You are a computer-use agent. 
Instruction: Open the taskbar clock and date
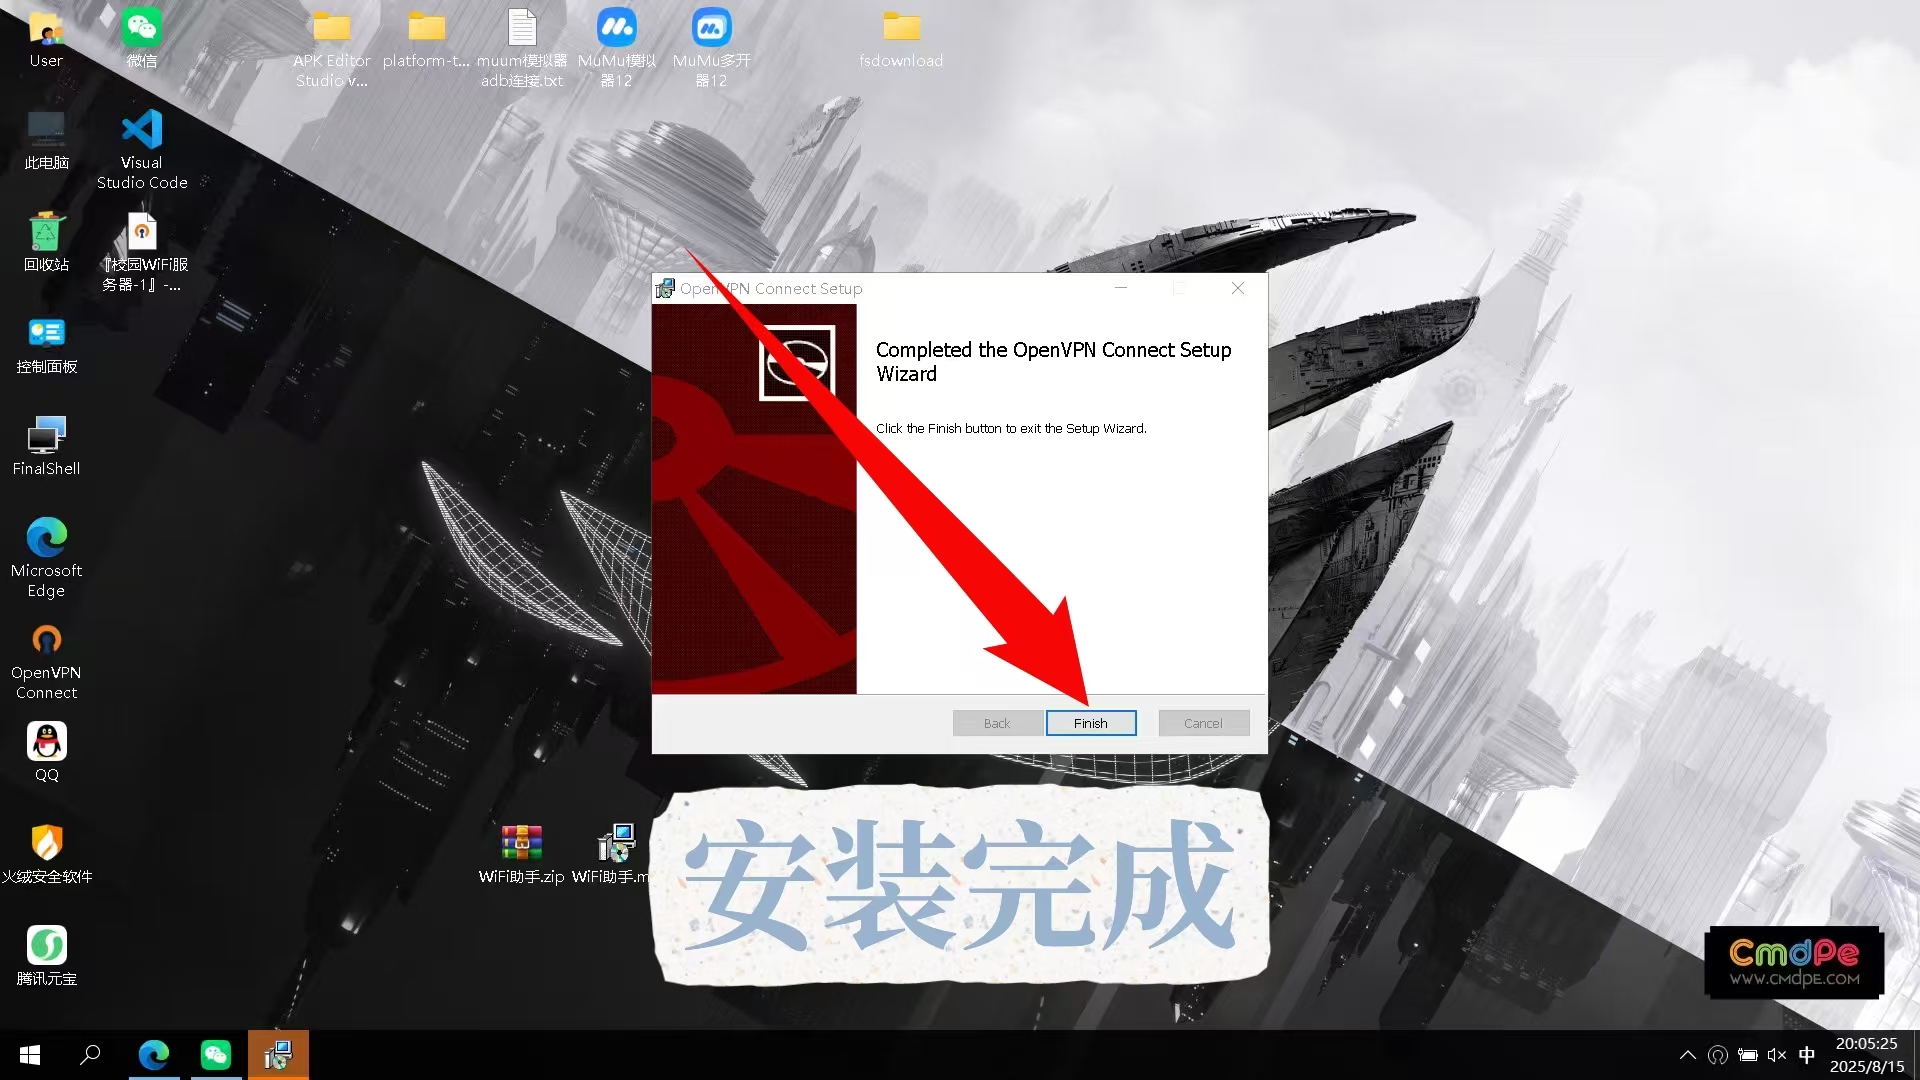(x=1867, y=1055)
